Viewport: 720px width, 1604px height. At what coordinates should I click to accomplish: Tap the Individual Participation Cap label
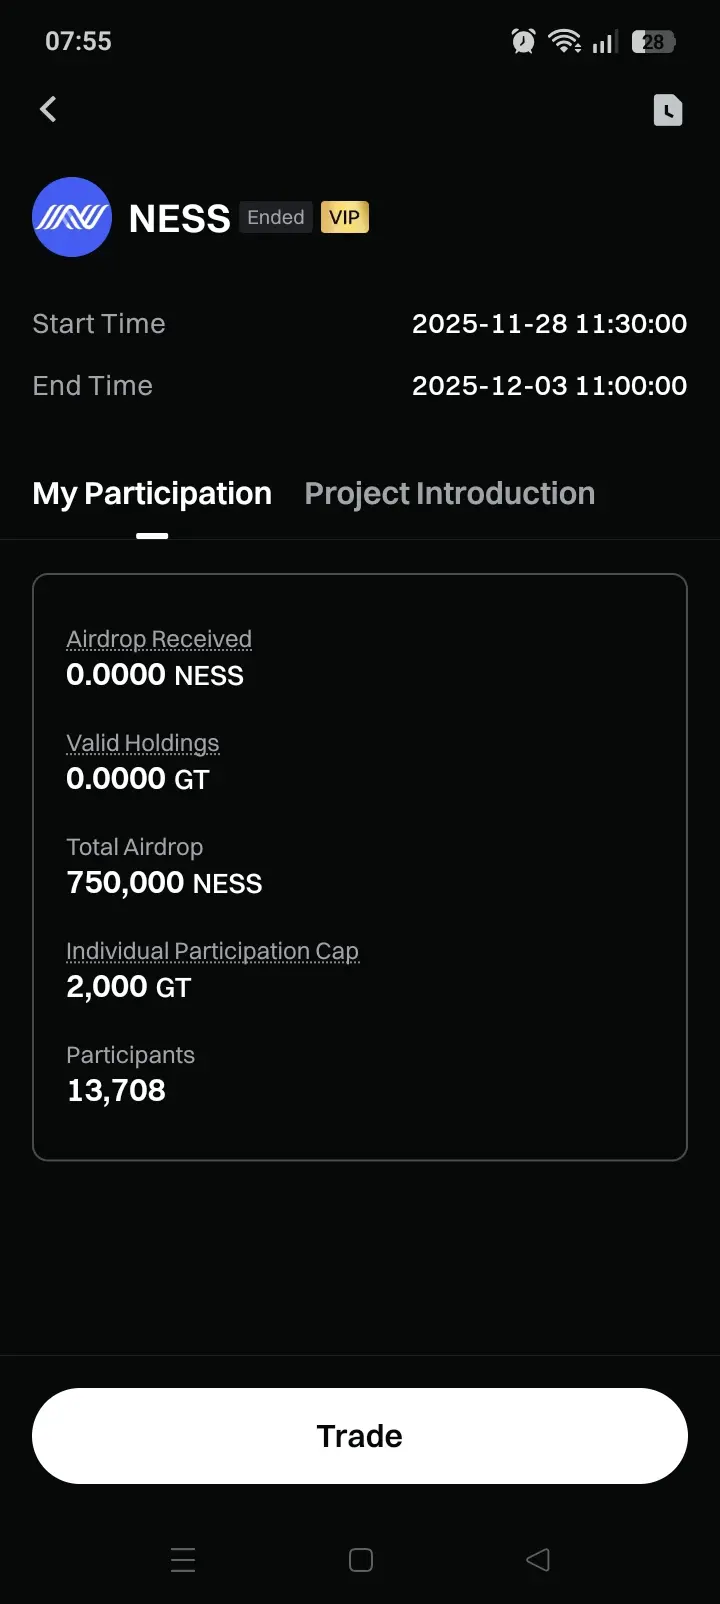click(x=212, y=951)
